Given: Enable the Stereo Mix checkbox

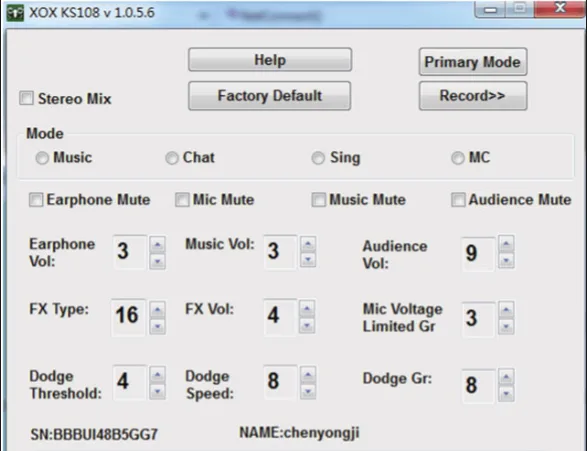Looking at the screenshot, I should (27, 98).
